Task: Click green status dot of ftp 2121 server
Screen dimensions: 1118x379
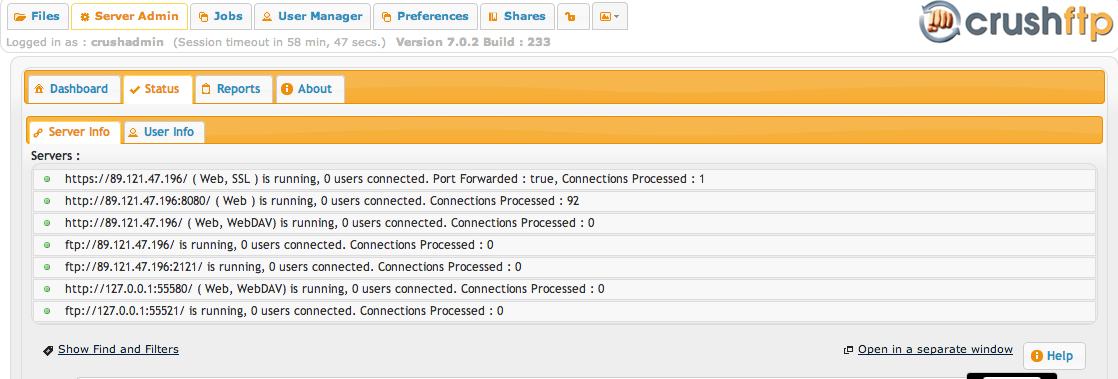Action: tap(47, 267)
